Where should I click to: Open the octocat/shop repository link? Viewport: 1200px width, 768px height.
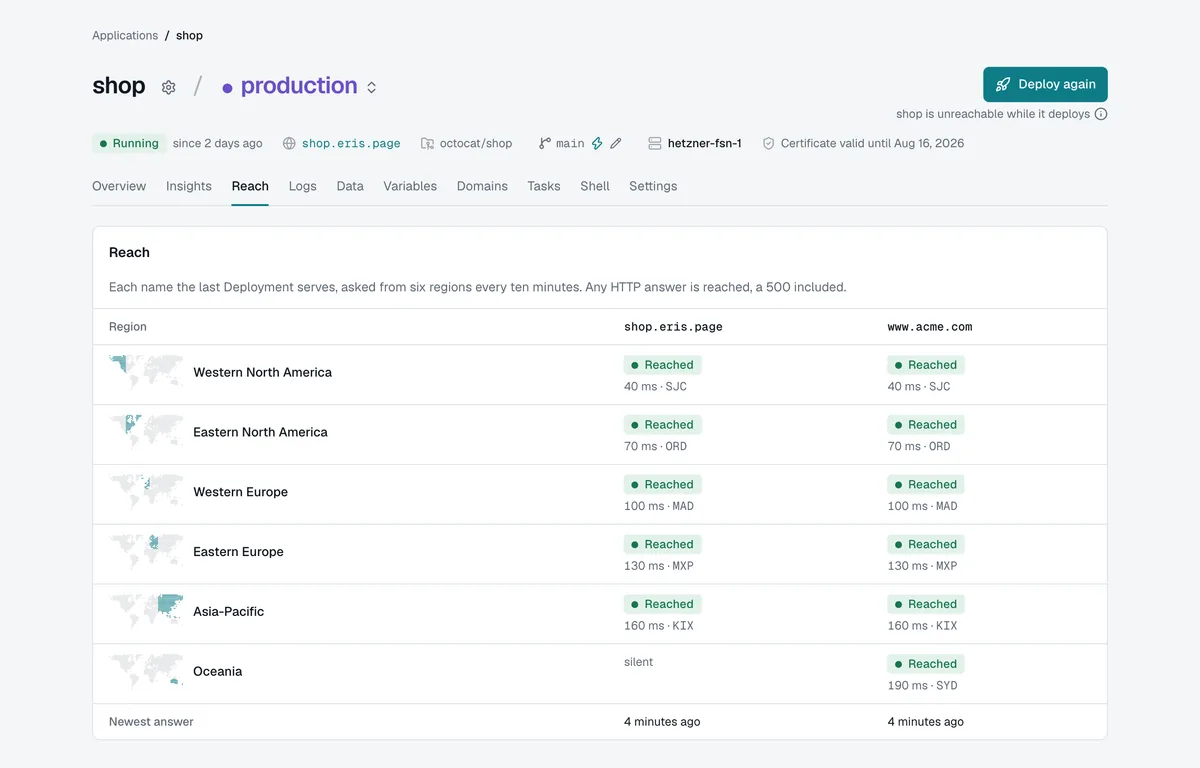(x=476, y=143)
